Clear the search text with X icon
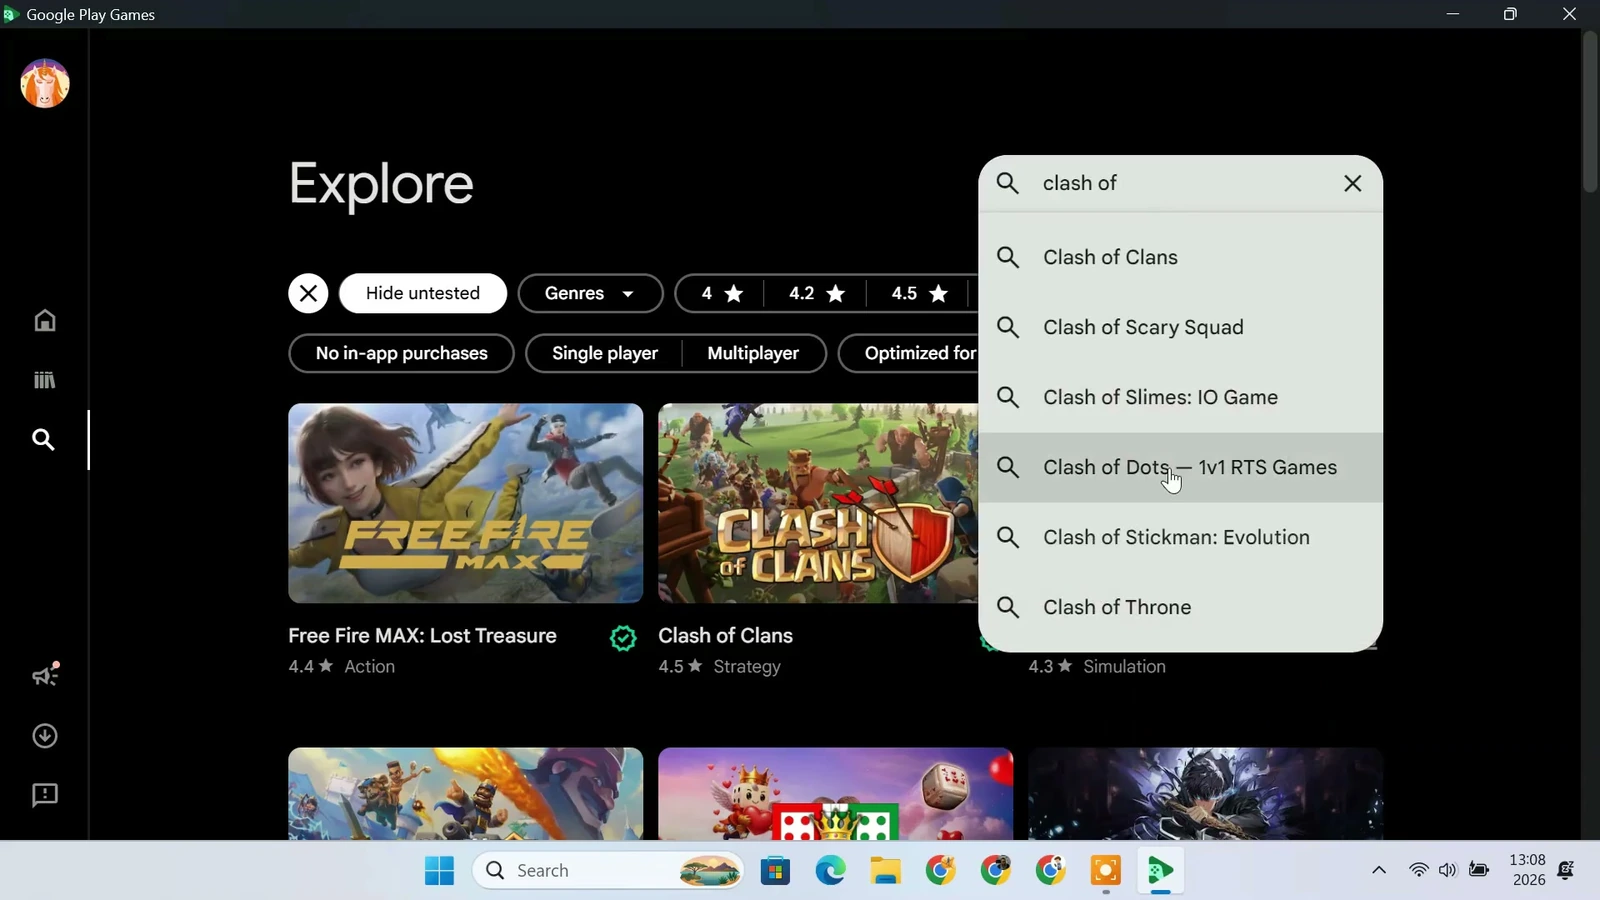This screenshot has width=1600, height=900. pyautogui.click(x=1352, y=183)
